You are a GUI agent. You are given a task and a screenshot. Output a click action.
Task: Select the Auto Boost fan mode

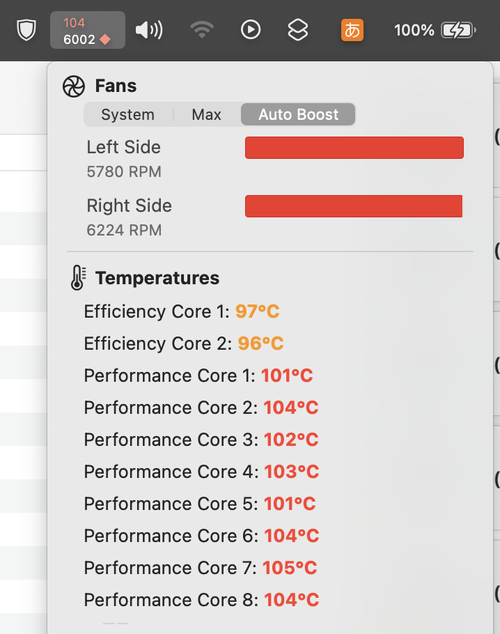[298, 115]
